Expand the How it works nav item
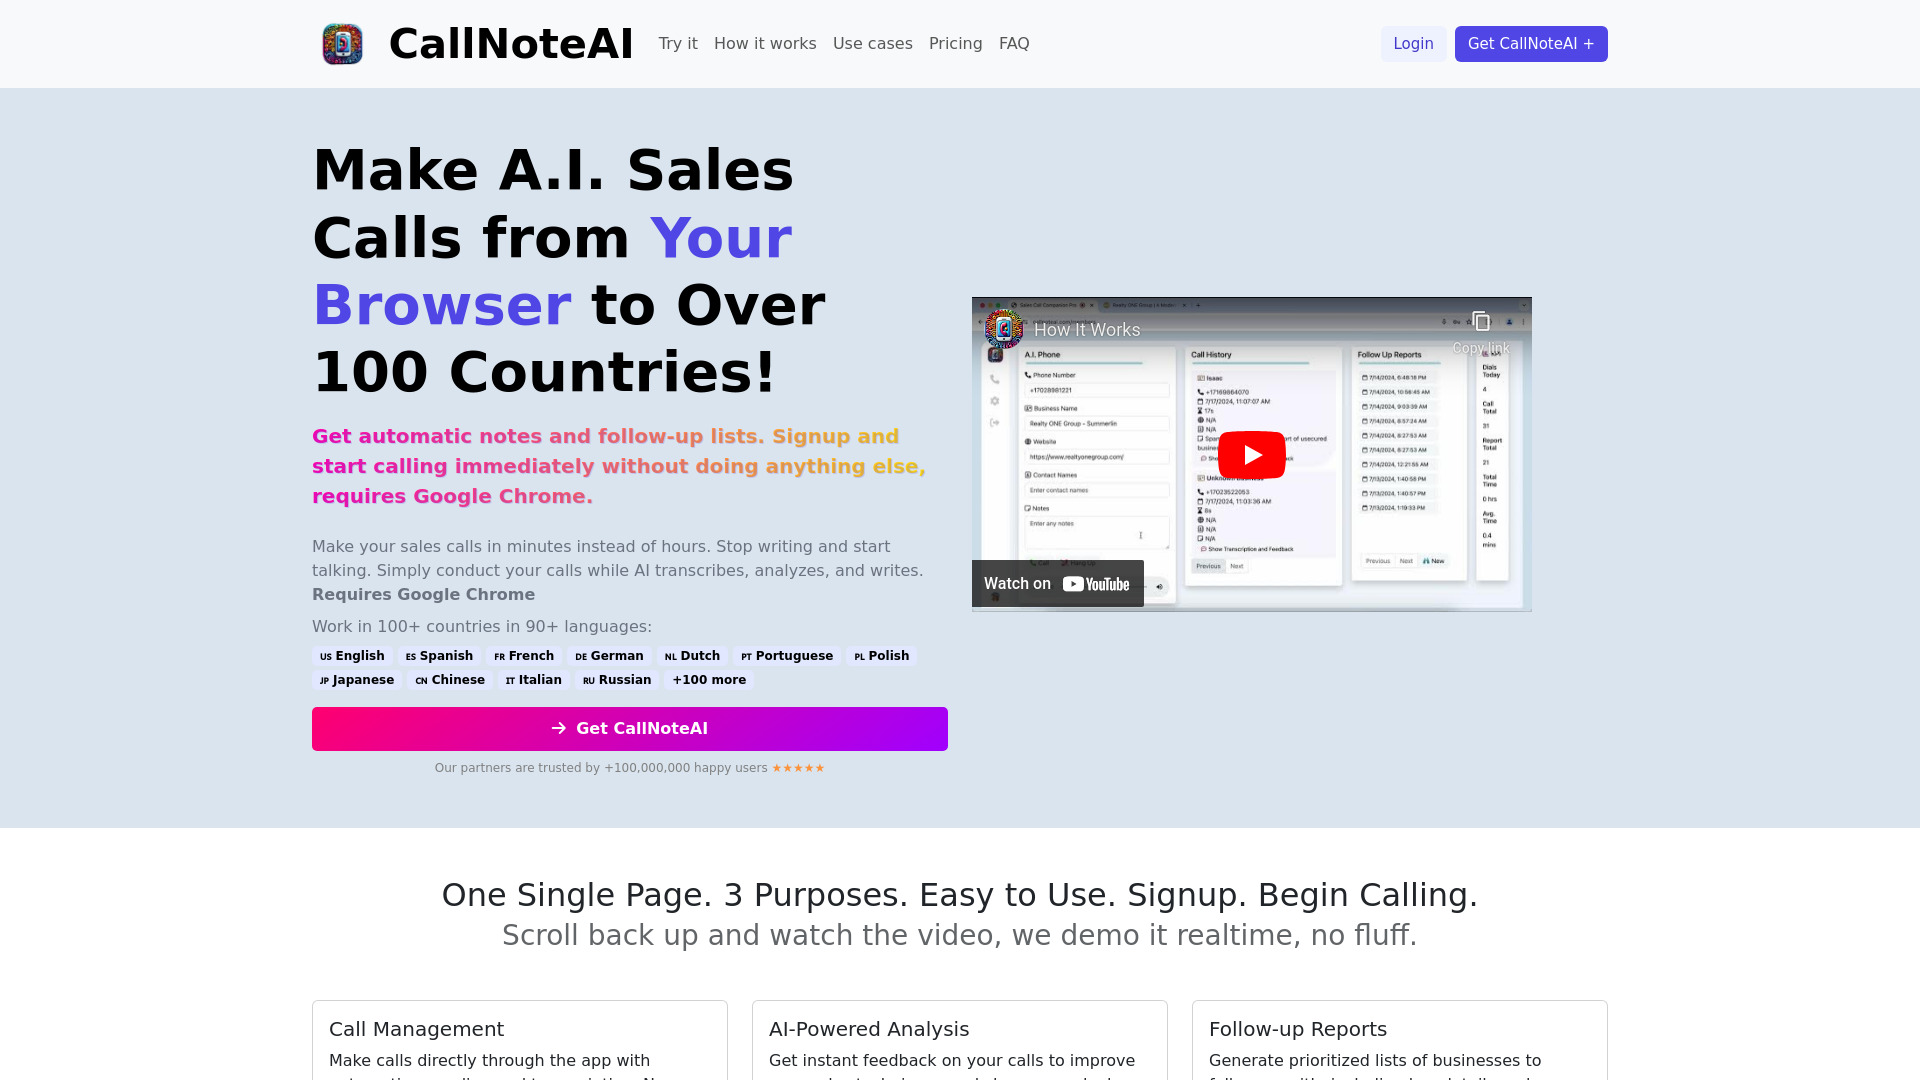This screenshot has height=1080, width=1920. pos(765,44)
